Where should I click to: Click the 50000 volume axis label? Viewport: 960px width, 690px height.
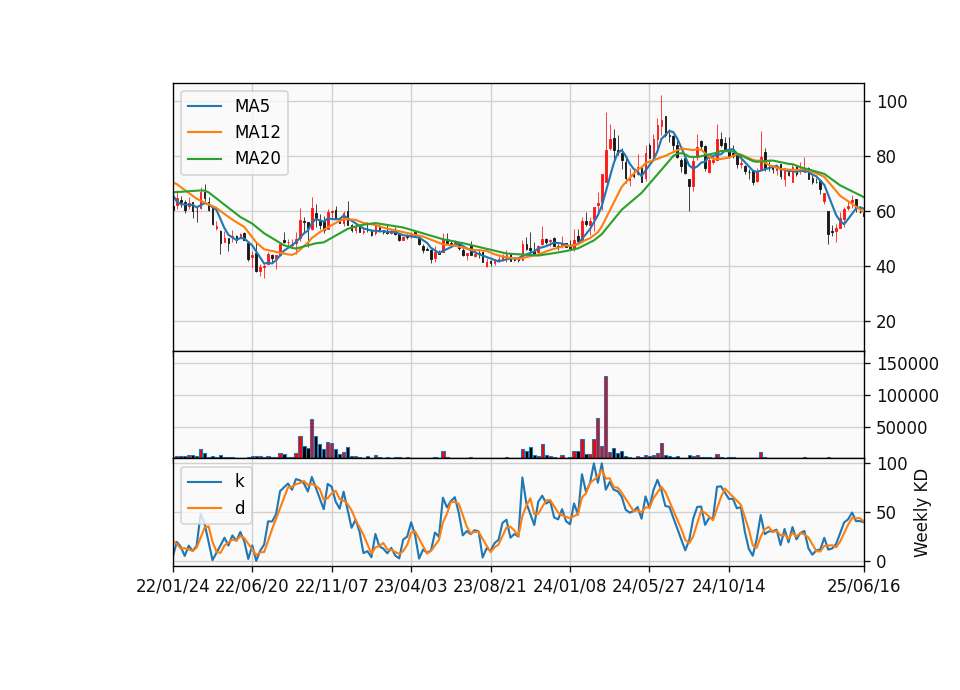[902, 428]
